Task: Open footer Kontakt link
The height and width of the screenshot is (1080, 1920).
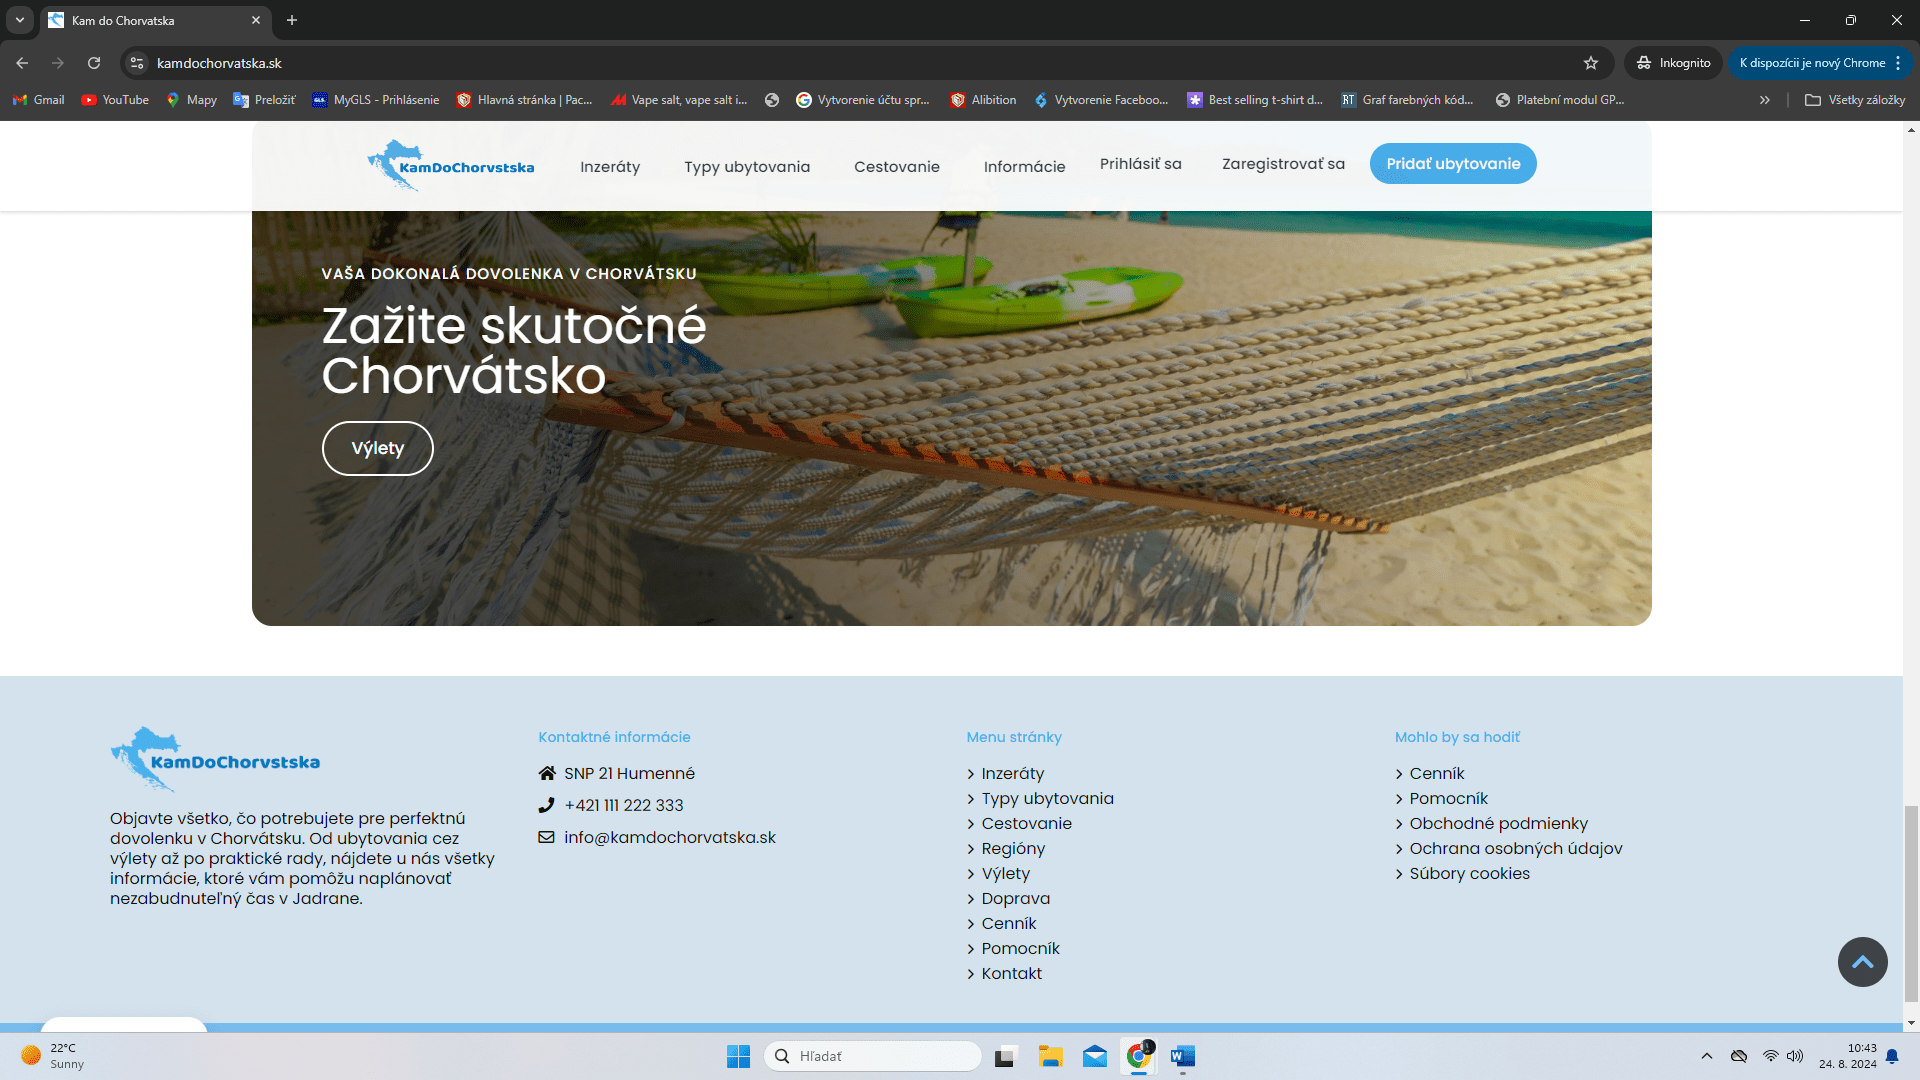Action: click(1012, 973)
